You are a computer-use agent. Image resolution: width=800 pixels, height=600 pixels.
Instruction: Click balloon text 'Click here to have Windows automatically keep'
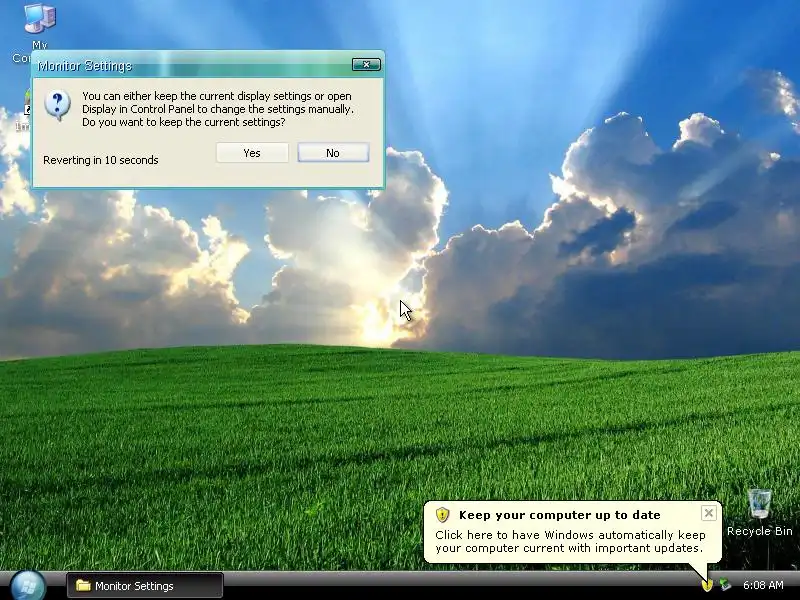coord(570,535)
